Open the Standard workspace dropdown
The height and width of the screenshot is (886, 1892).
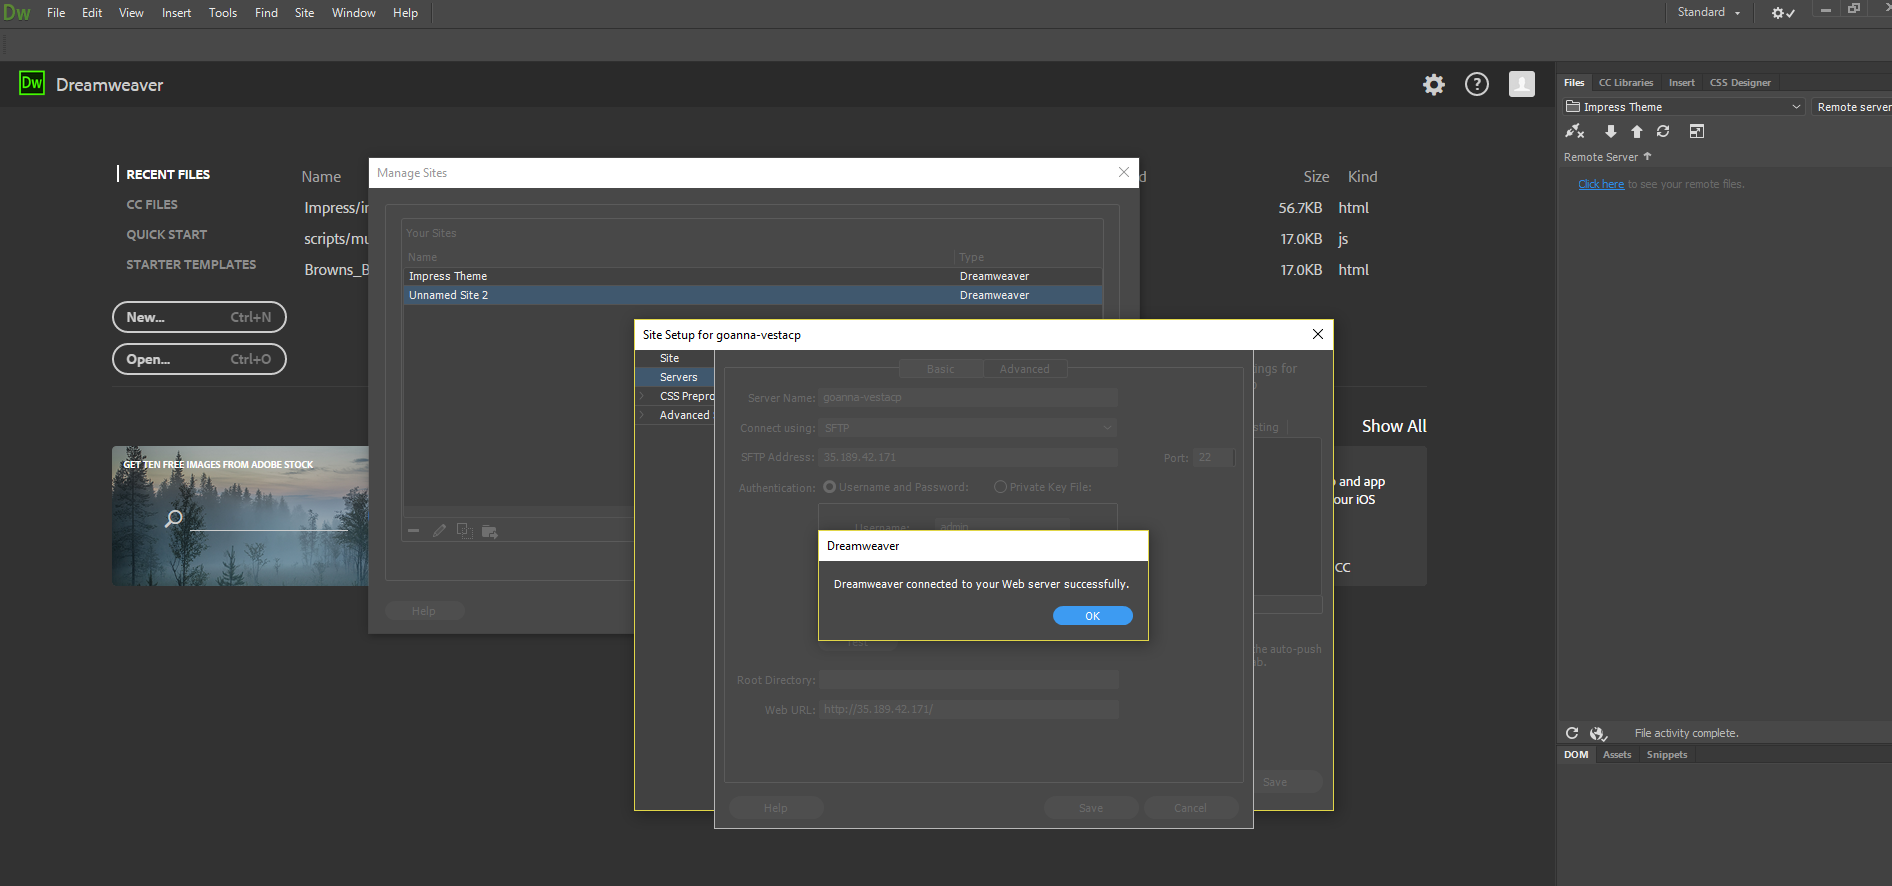(x=1708, y=12)
